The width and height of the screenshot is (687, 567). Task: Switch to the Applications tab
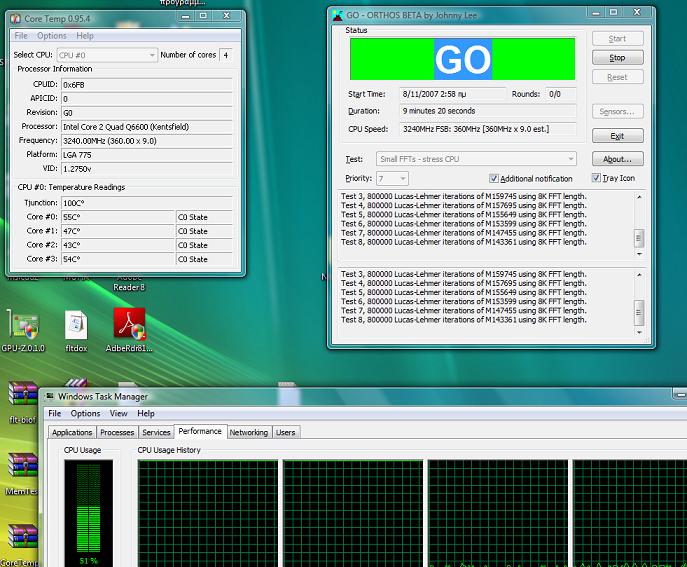[72, 432]
